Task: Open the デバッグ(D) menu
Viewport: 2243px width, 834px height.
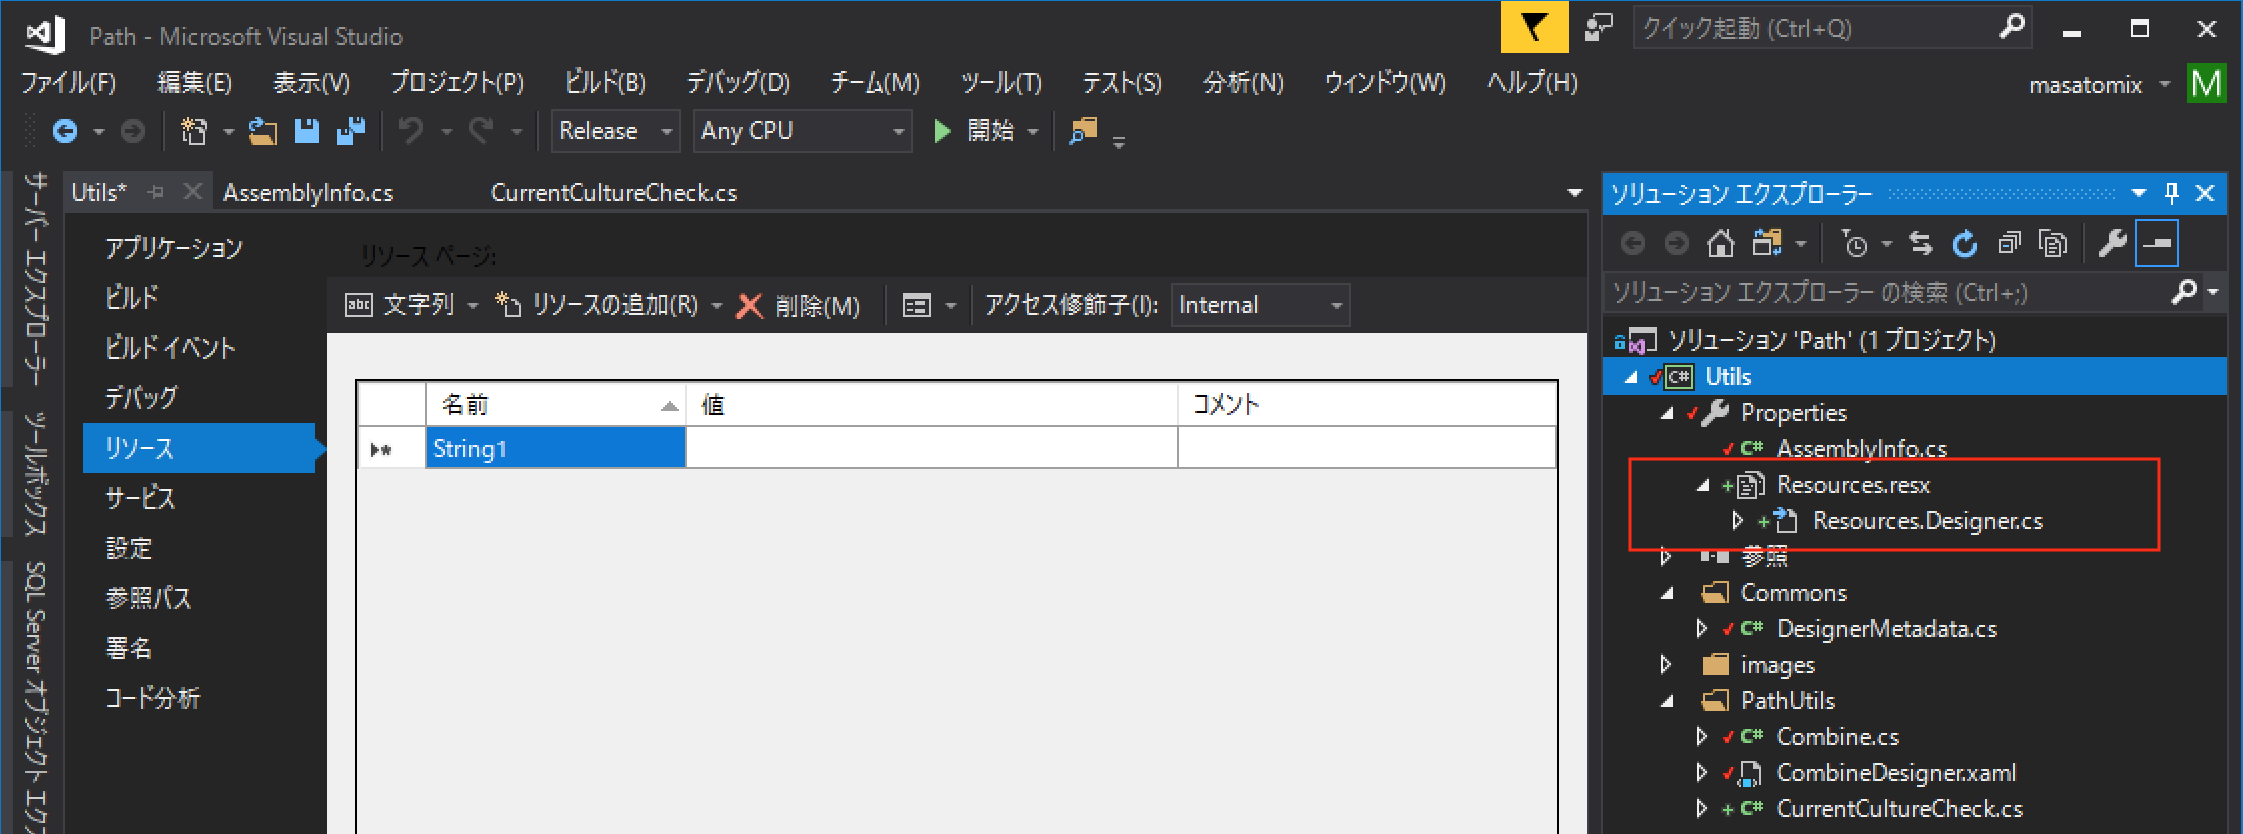Action: (x=738, y=82)
